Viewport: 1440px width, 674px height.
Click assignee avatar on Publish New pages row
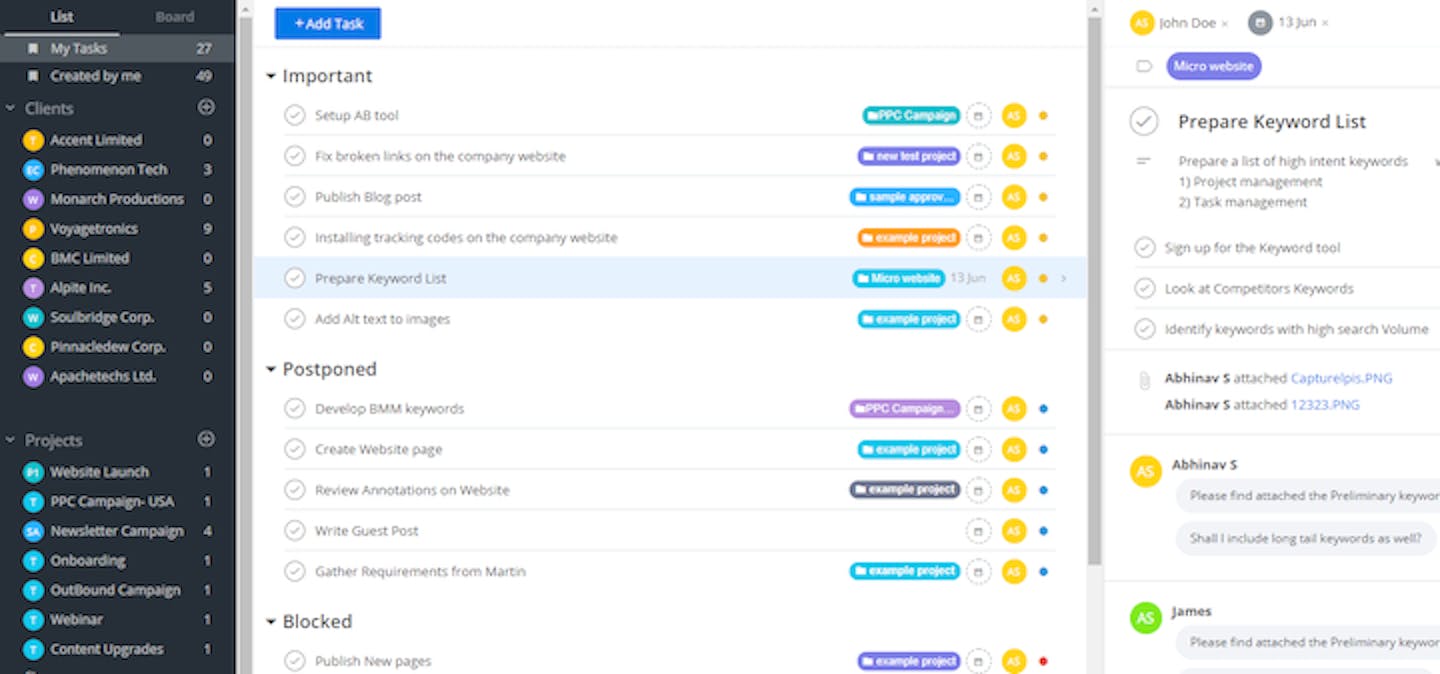pos(1014,661)
